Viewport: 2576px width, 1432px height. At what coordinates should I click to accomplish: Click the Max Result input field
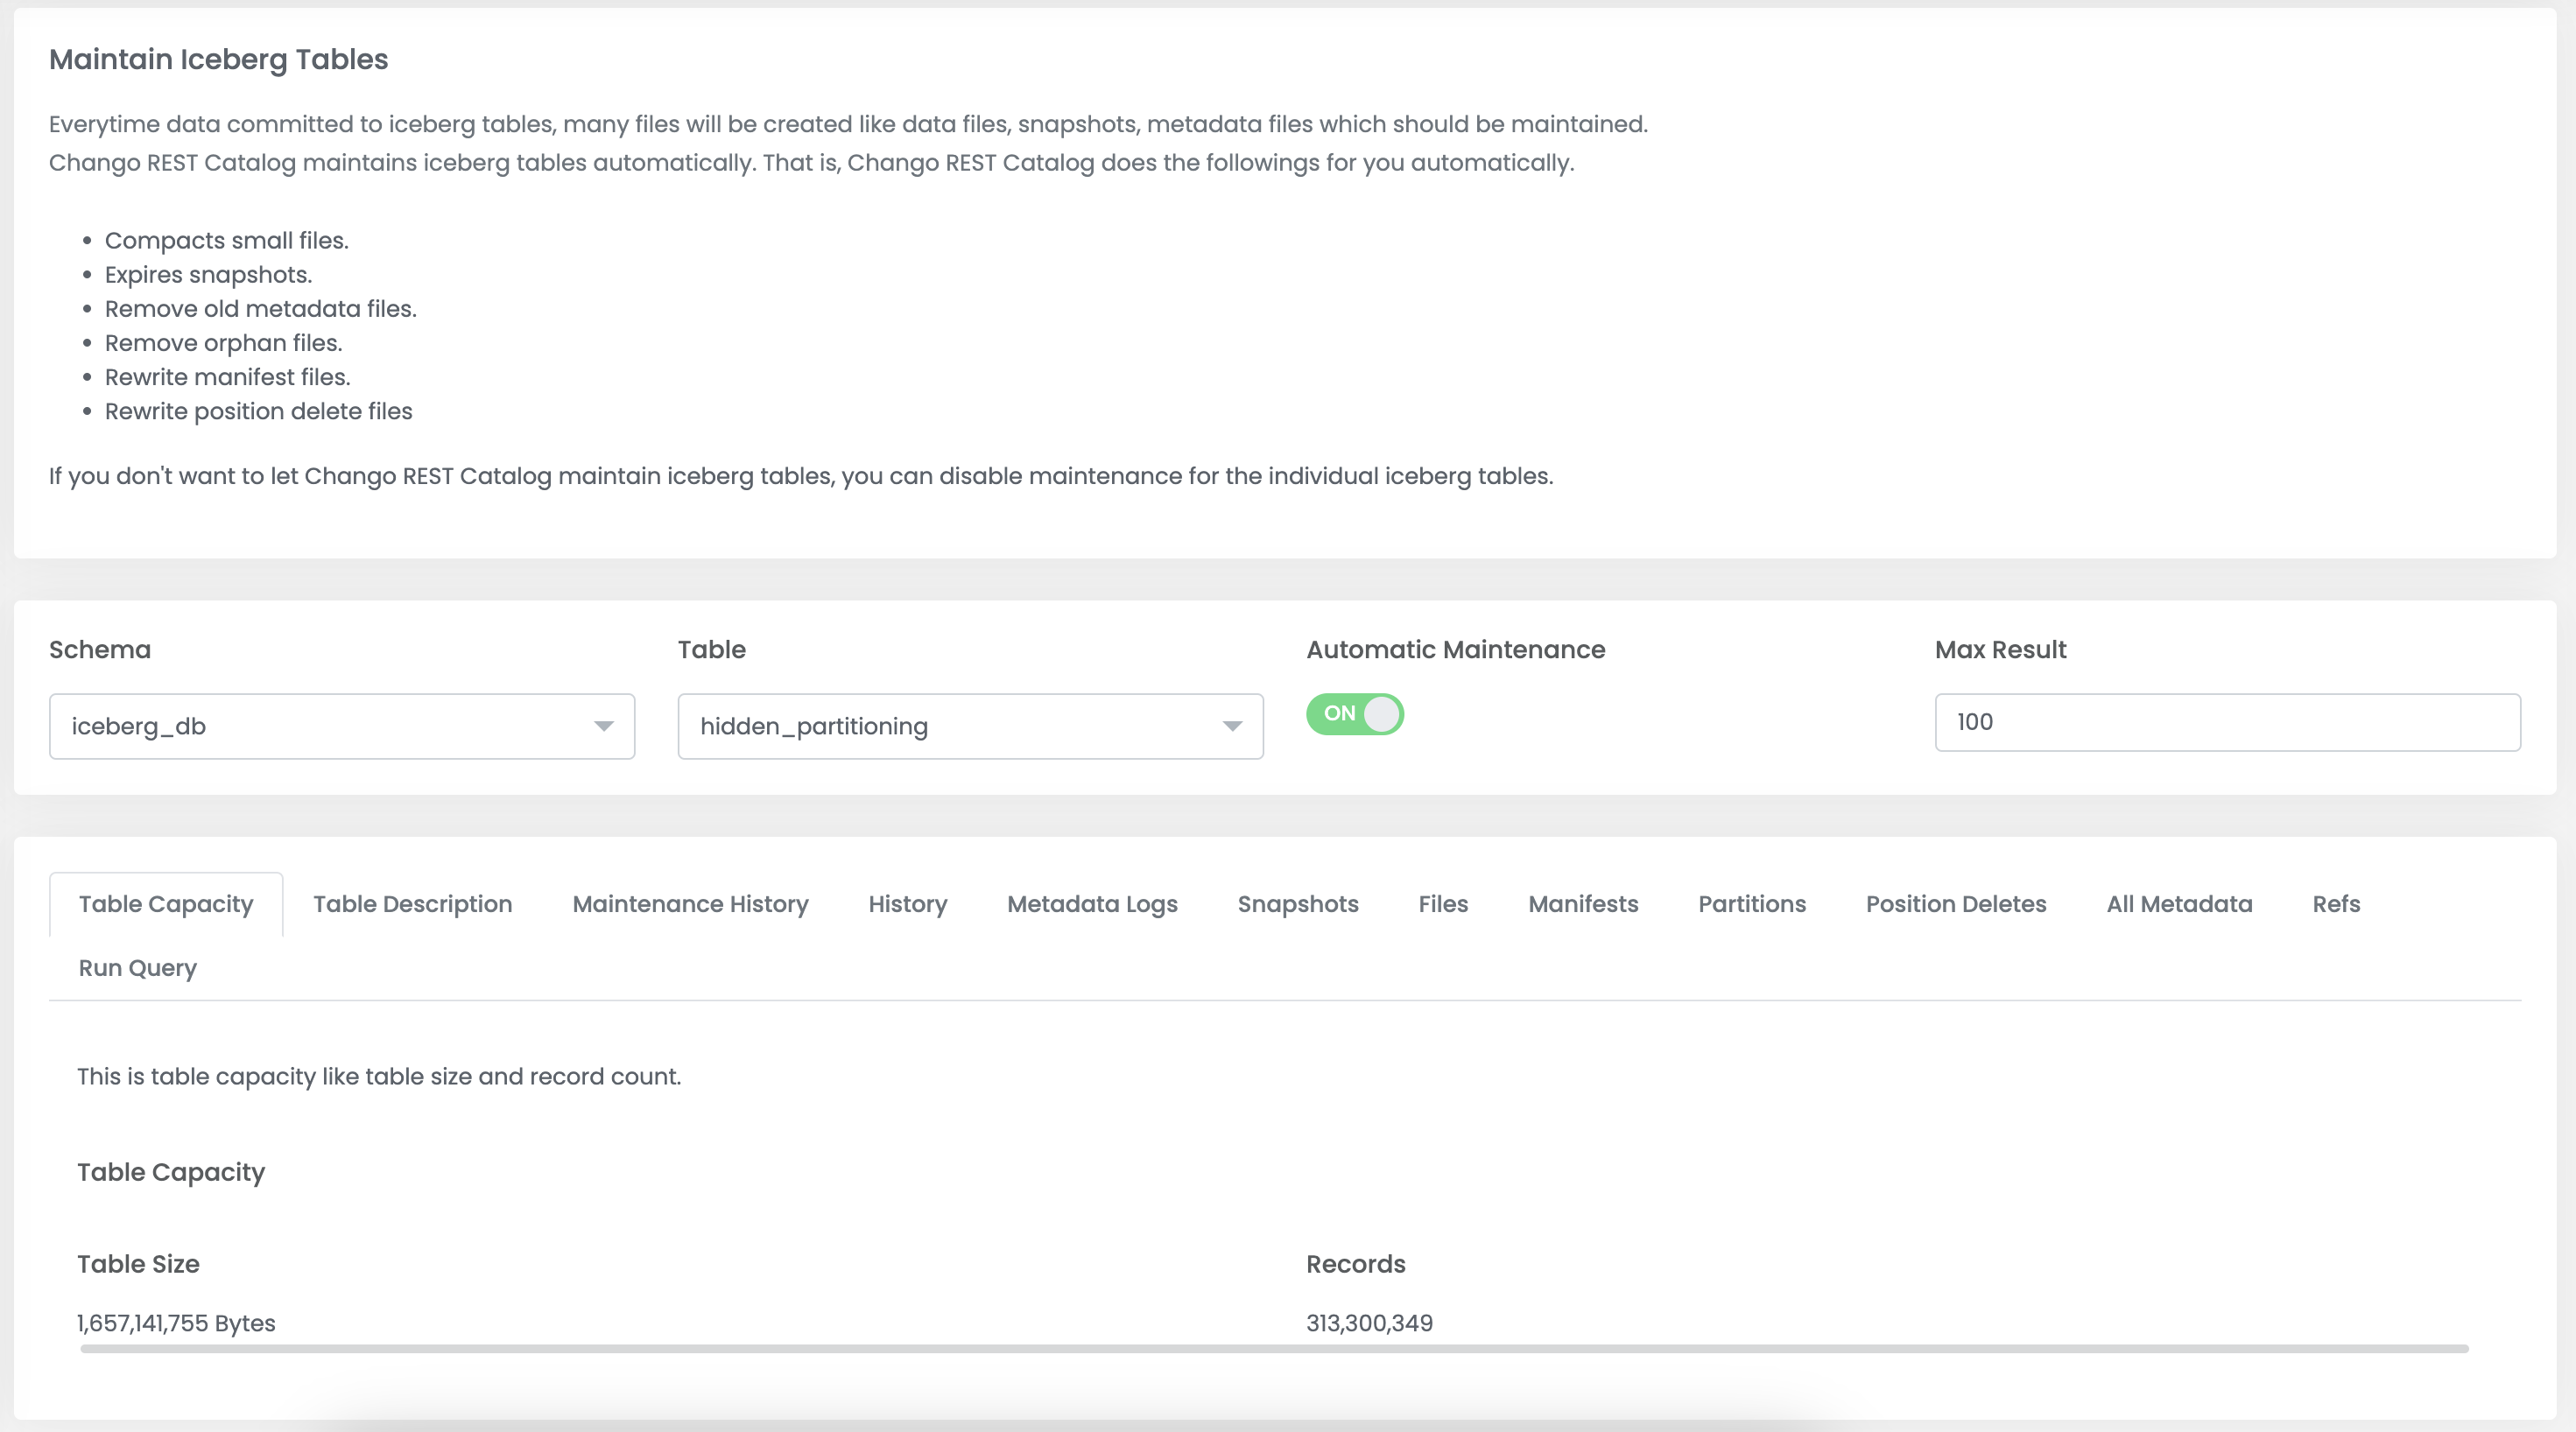pos(2227,722)
